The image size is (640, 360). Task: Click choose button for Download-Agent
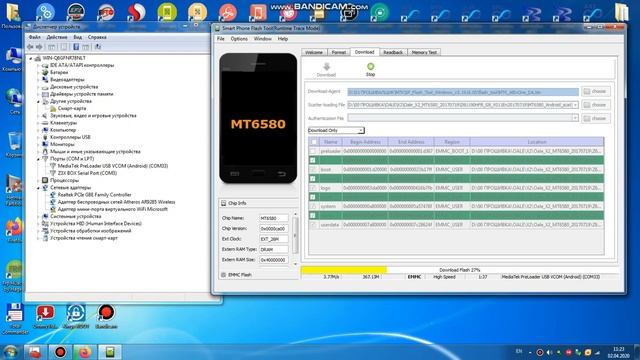[x=596, y=91]
